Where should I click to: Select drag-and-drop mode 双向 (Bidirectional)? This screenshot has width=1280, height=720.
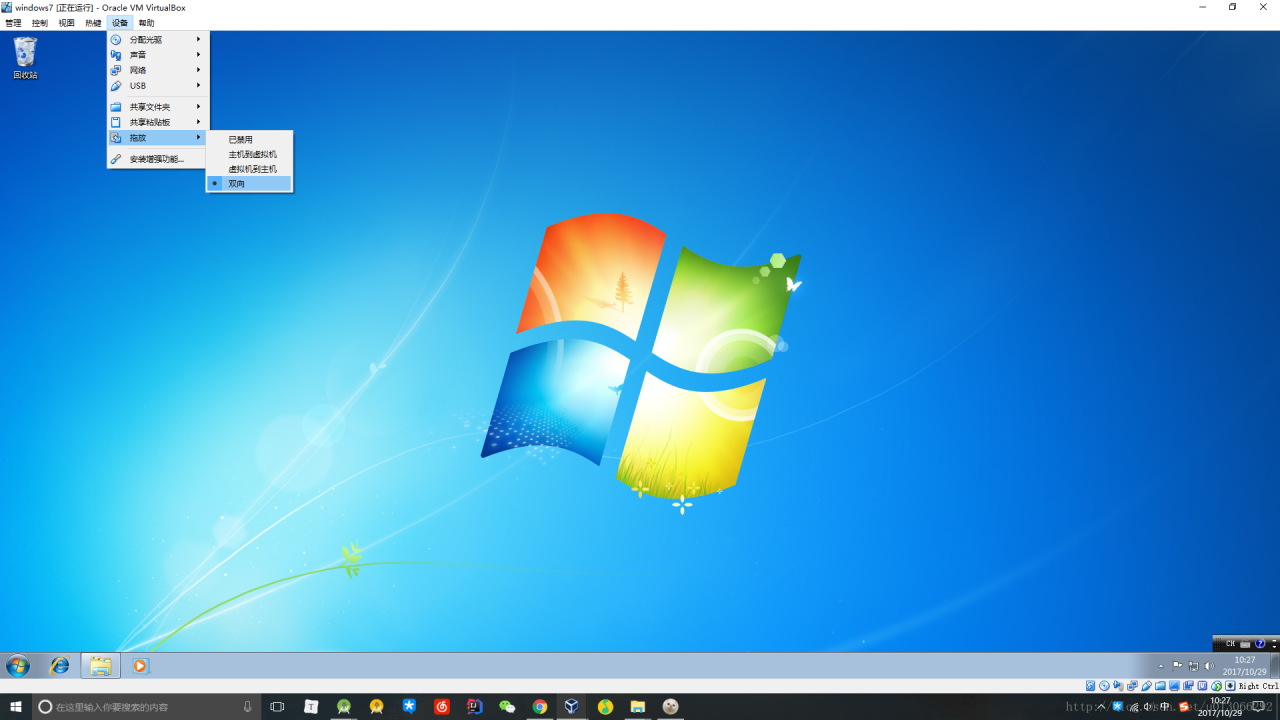point(249,184)
